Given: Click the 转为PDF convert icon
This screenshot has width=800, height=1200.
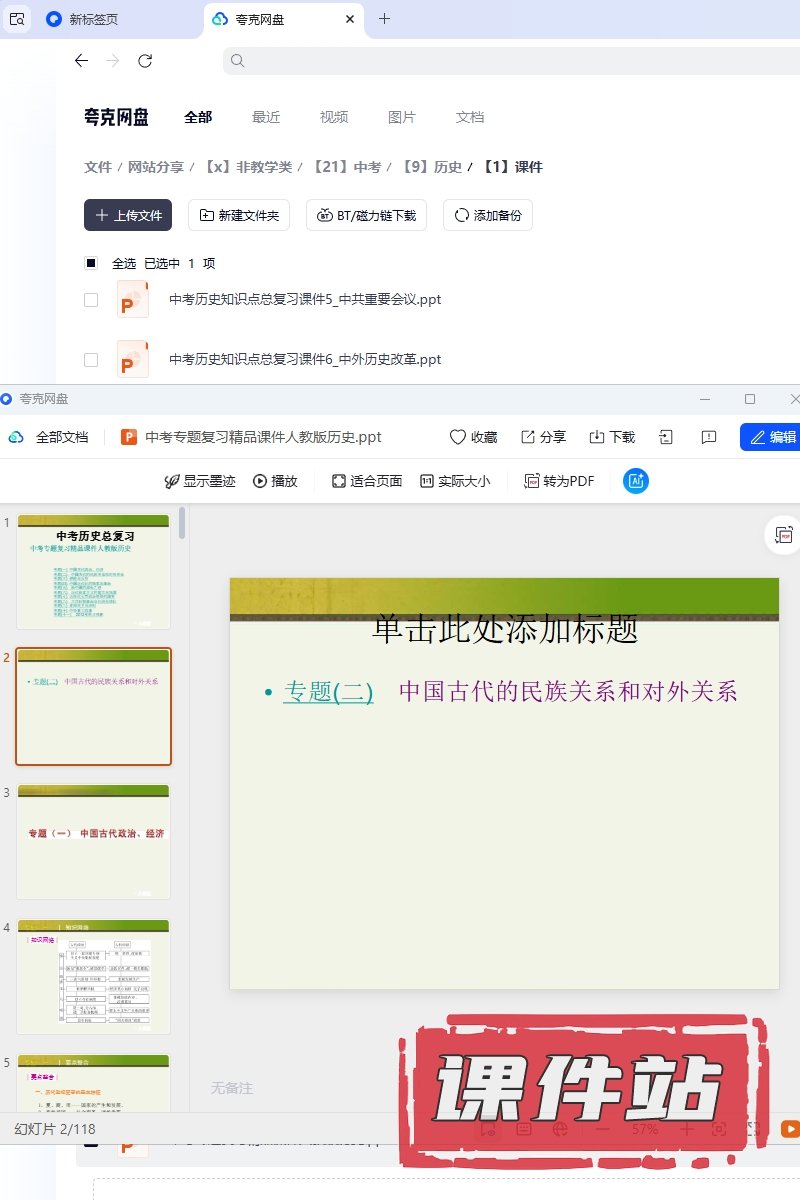Looking at the screenshot, I should click(533, 481).
